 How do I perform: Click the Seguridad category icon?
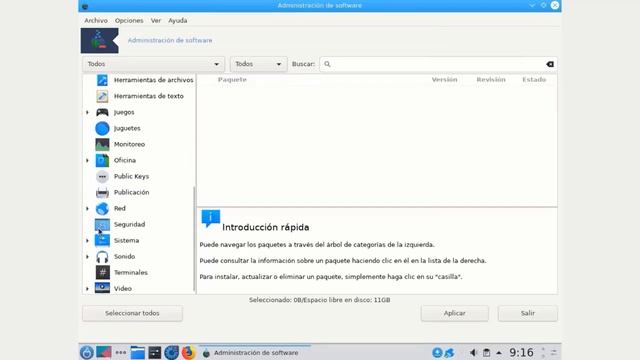tap(102, 224)
